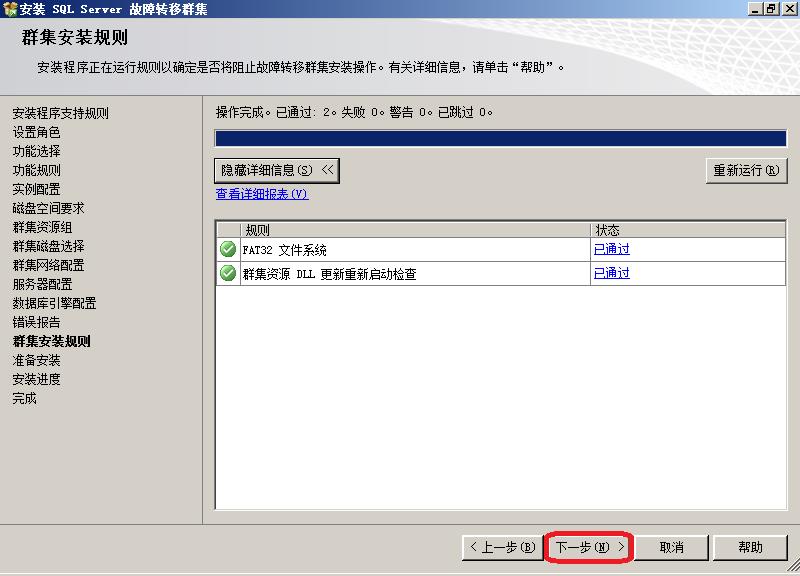Open 已通过 status link for FAT32 rule
Viewport: 800px width, 576px height.
point(611,250)
